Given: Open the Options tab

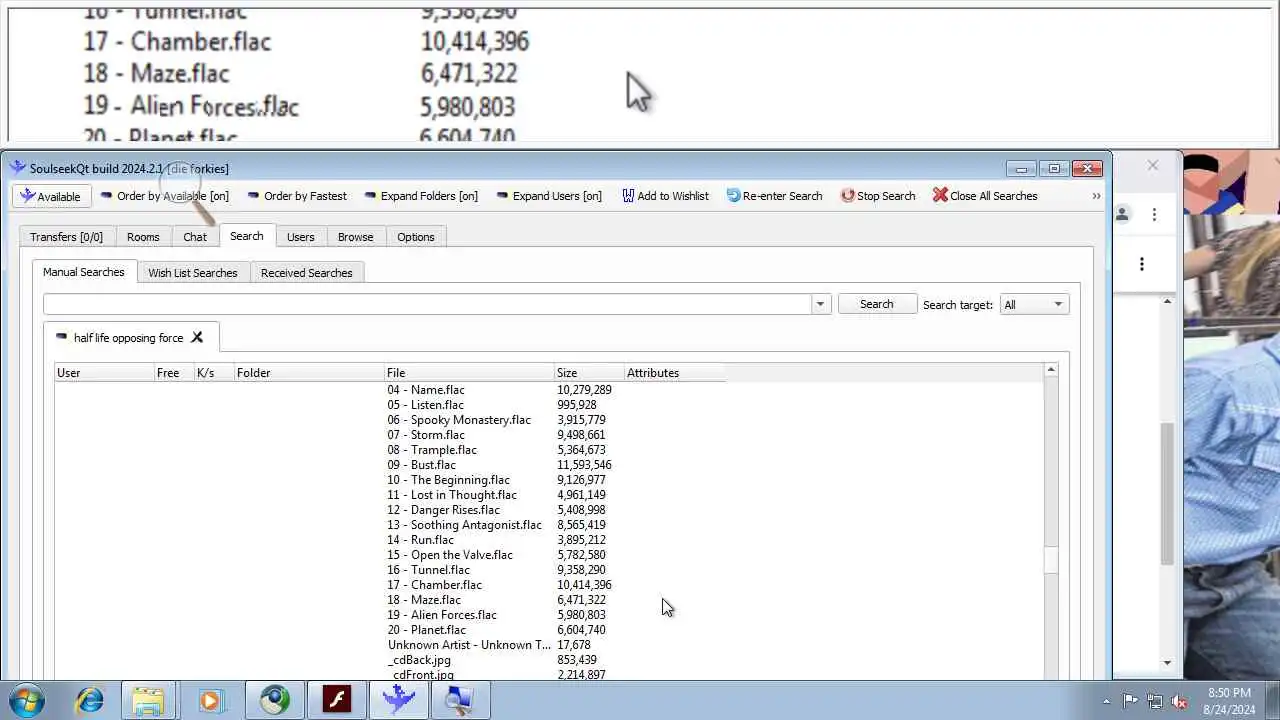Looking at the screenshot, I should pyautogui.click(x=415, y=237).
